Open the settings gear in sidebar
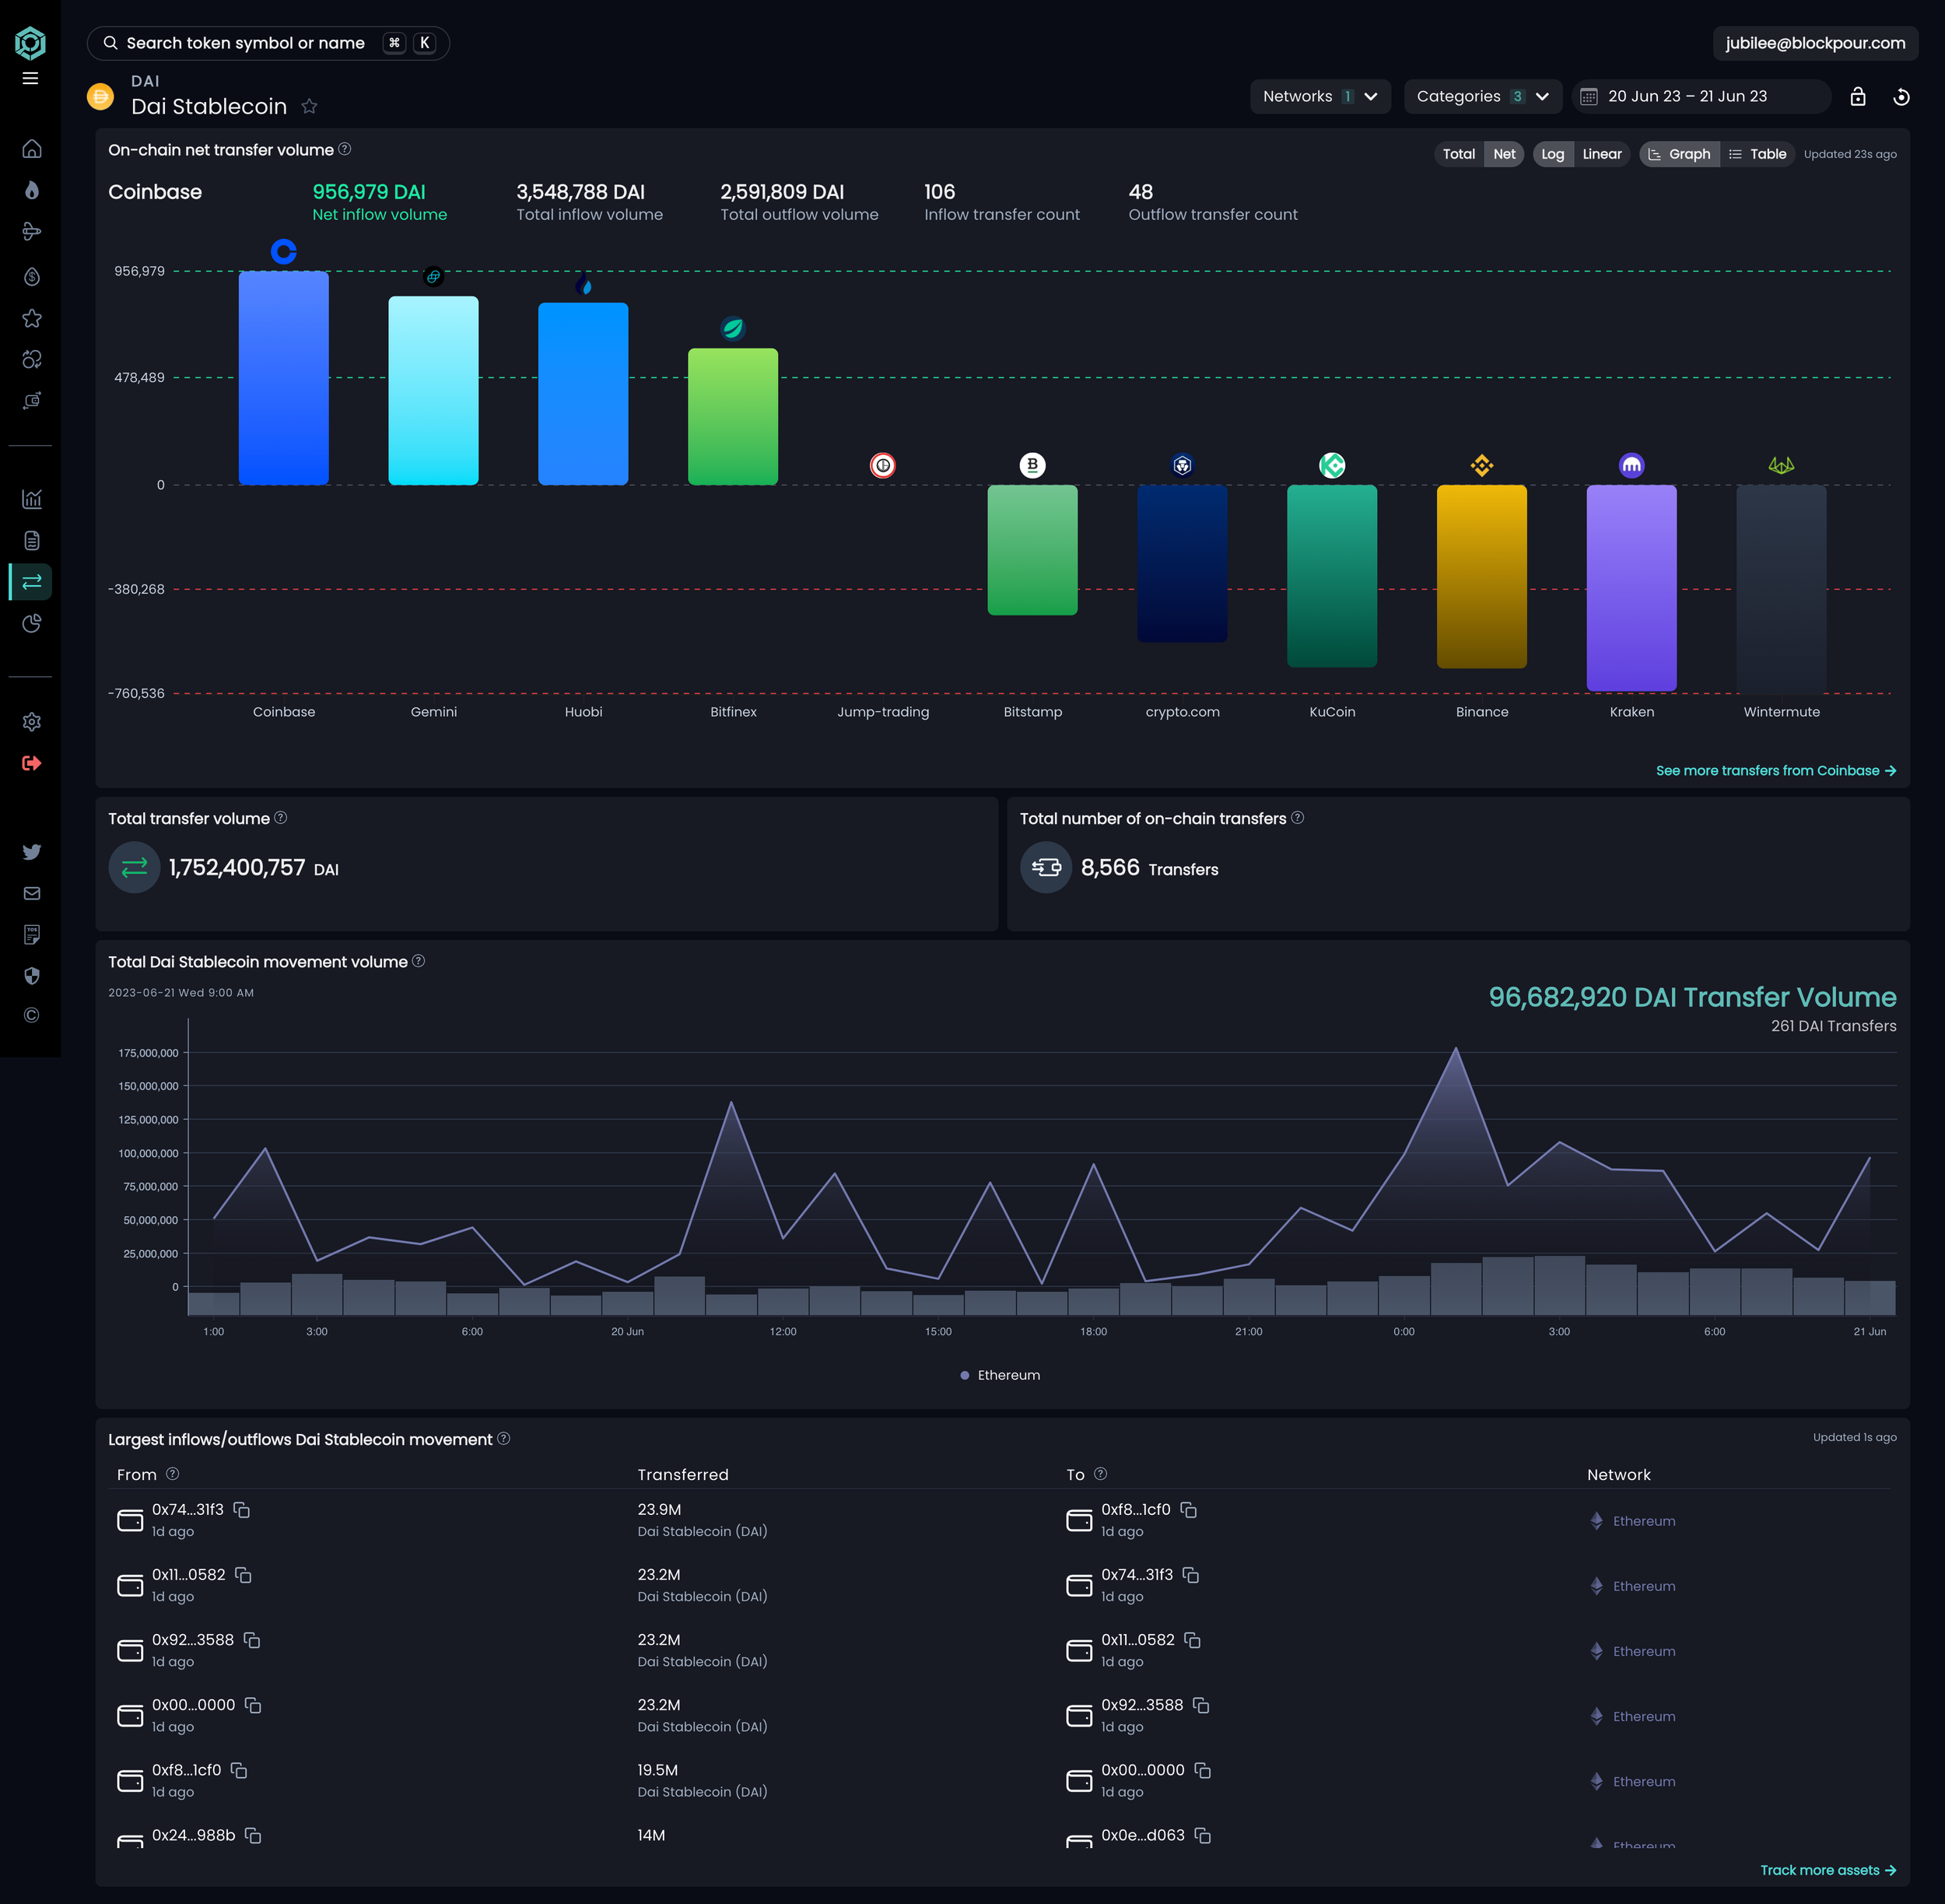Screen dimensions: 1945x1904 (32, 722)
